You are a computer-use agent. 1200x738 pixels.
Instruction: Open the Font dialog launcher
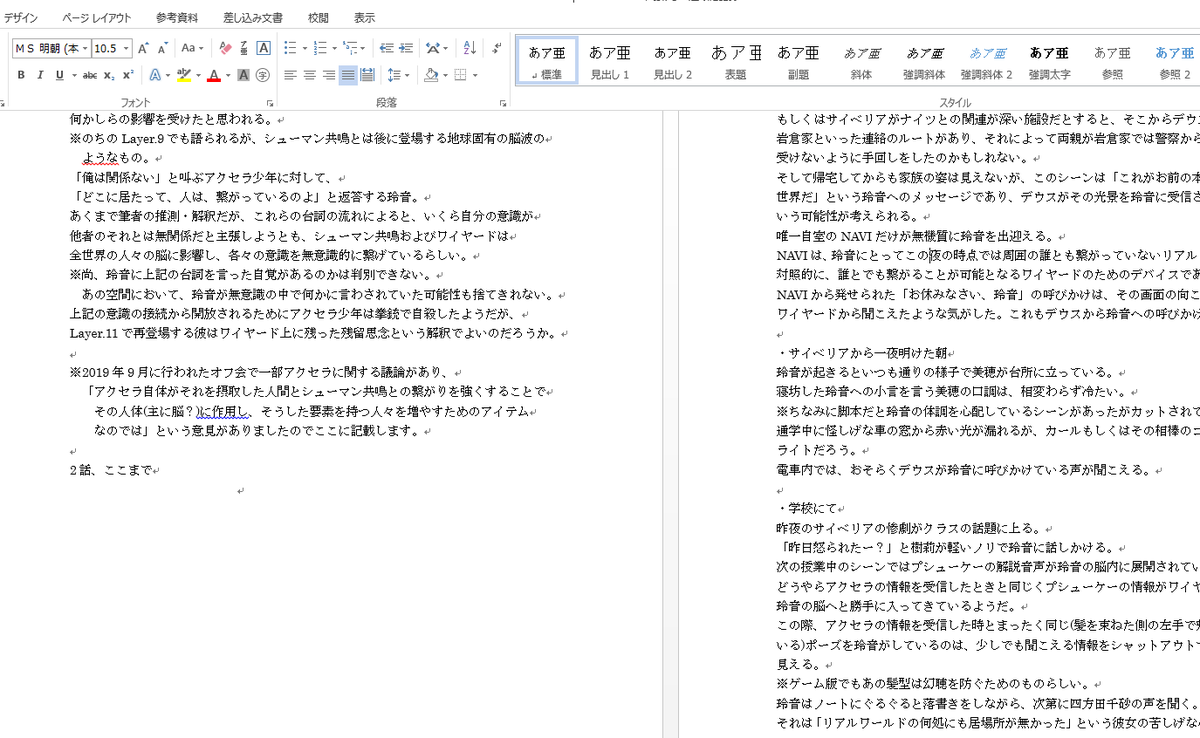point(271,103)
